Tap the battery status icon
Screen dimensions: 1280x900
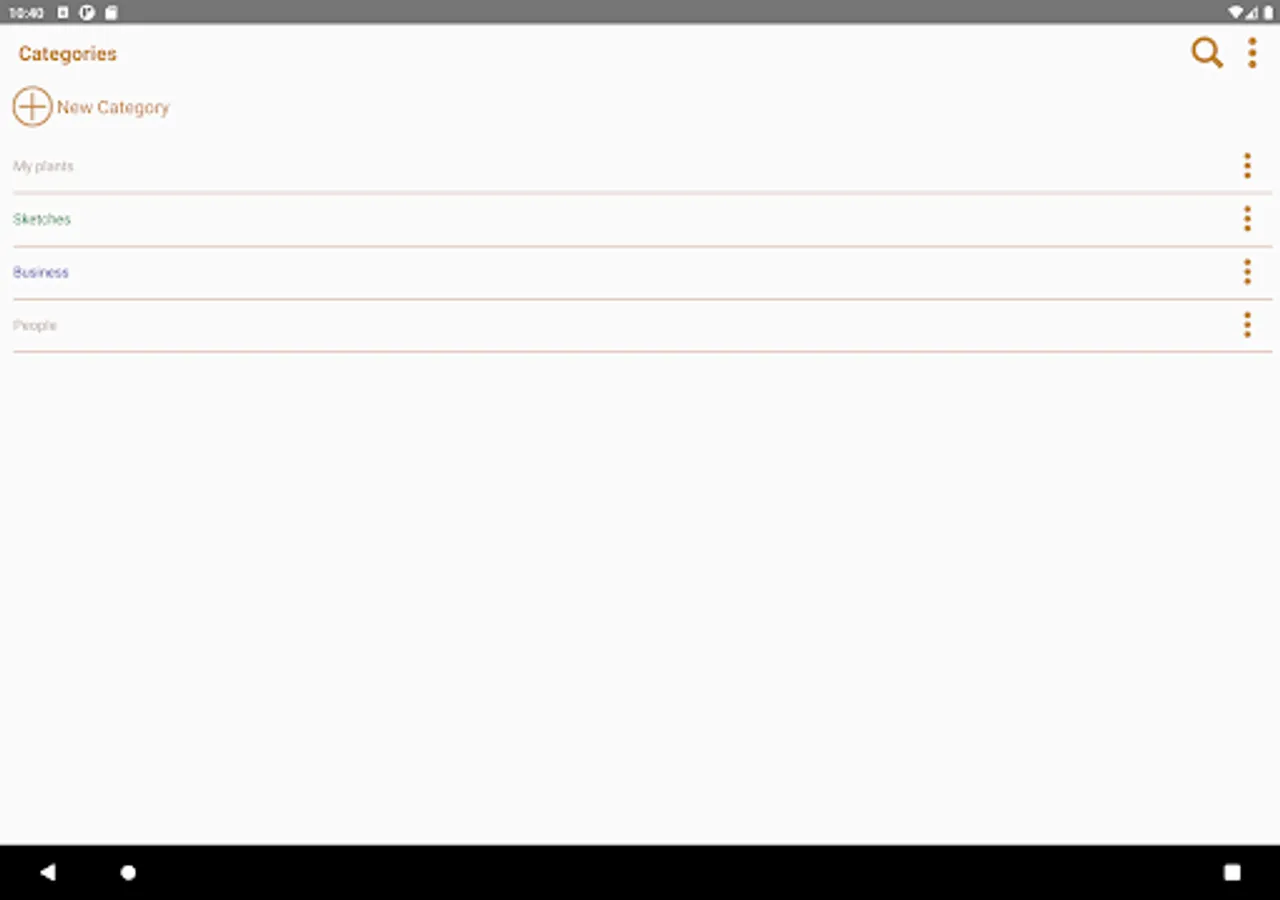click(x=1268, y=13)
